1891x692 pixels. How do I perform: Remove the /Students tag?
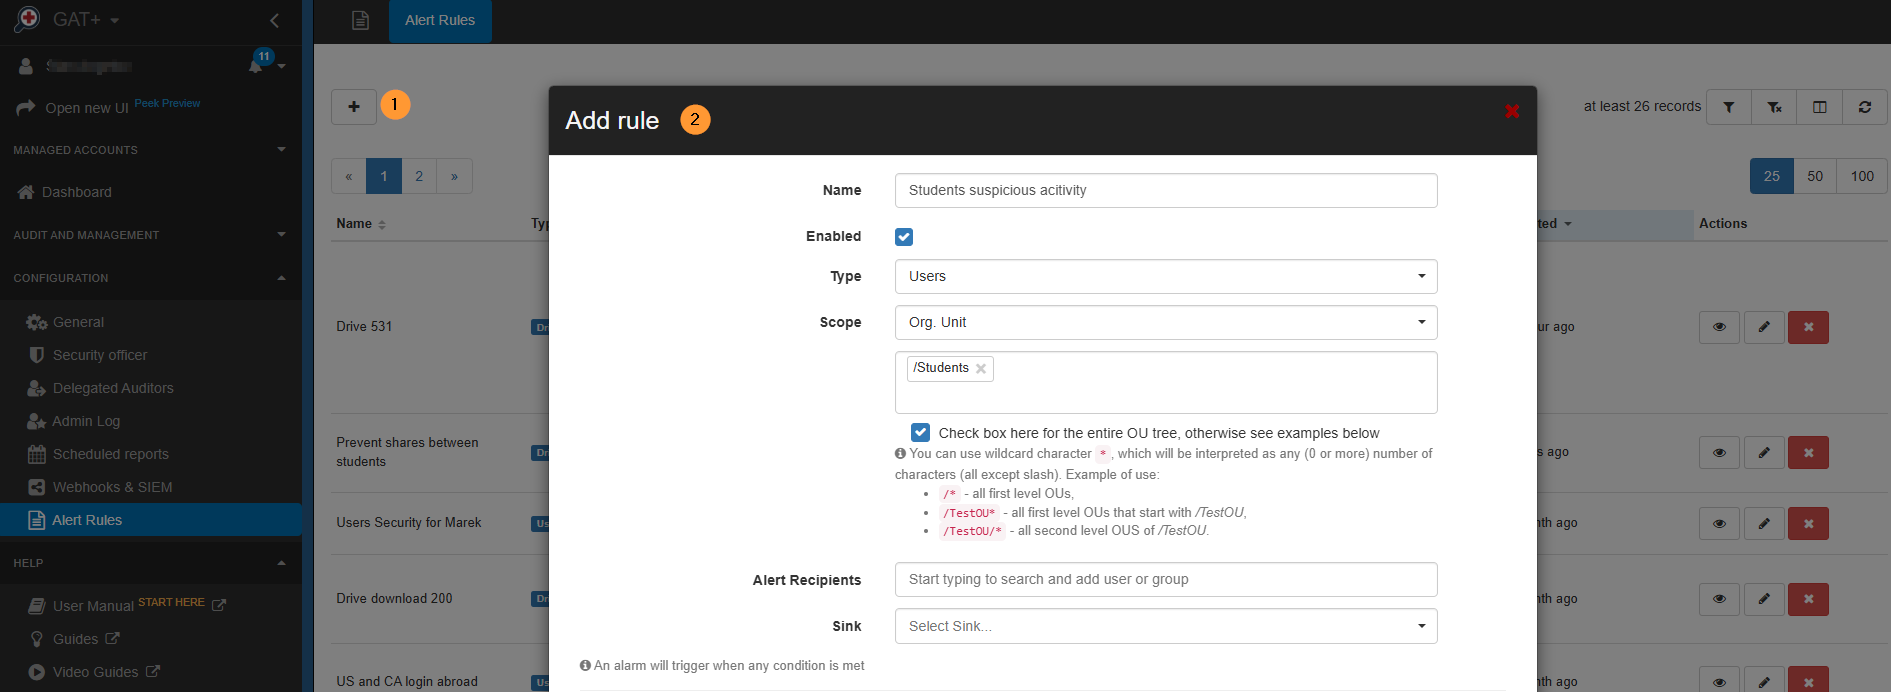(981, 369)
